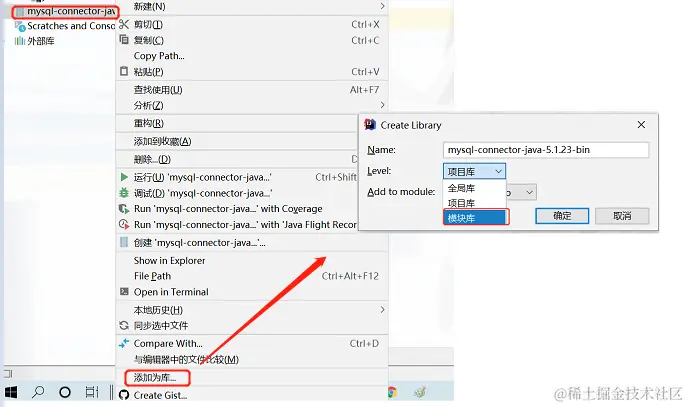Close the Create Library dialog

(641, 125)
